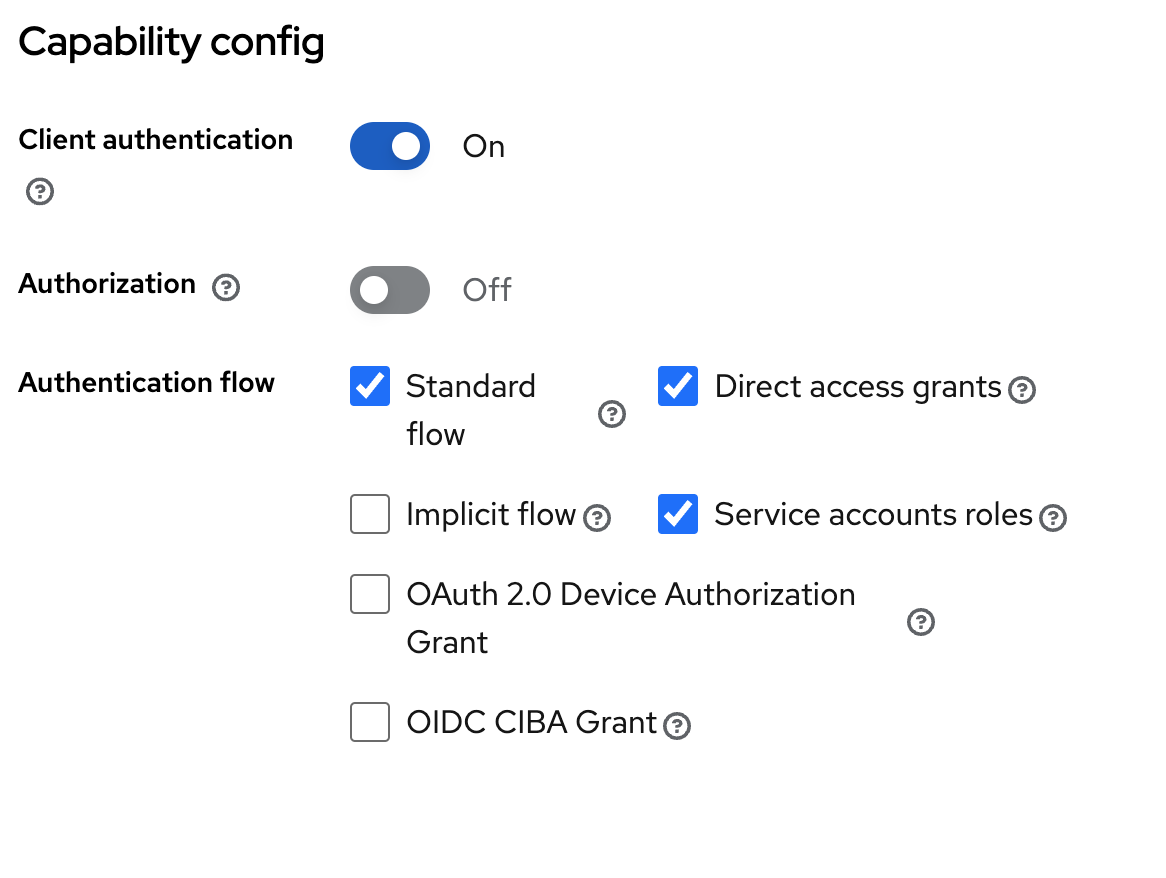This screenshot has width=1166, height=878.
Task: Click the OIDC CIBA Grant help icon
Action: [x=677, y=726]
